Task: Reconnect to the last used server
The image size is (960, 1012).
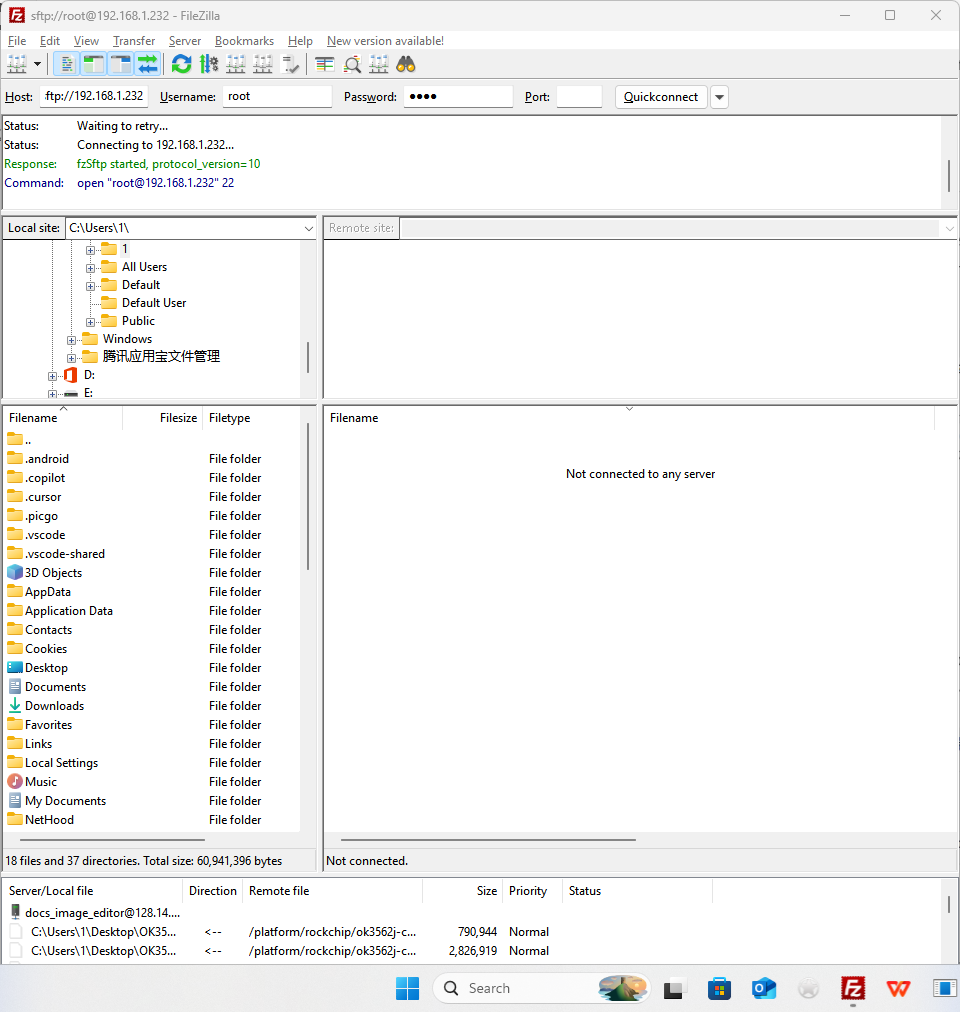Action: [290, 65]
